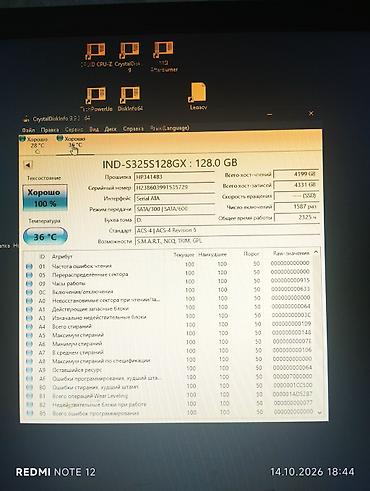Click the features field S.M.A.R.T., NCQ, TRIM, GPL

[227, 241]
